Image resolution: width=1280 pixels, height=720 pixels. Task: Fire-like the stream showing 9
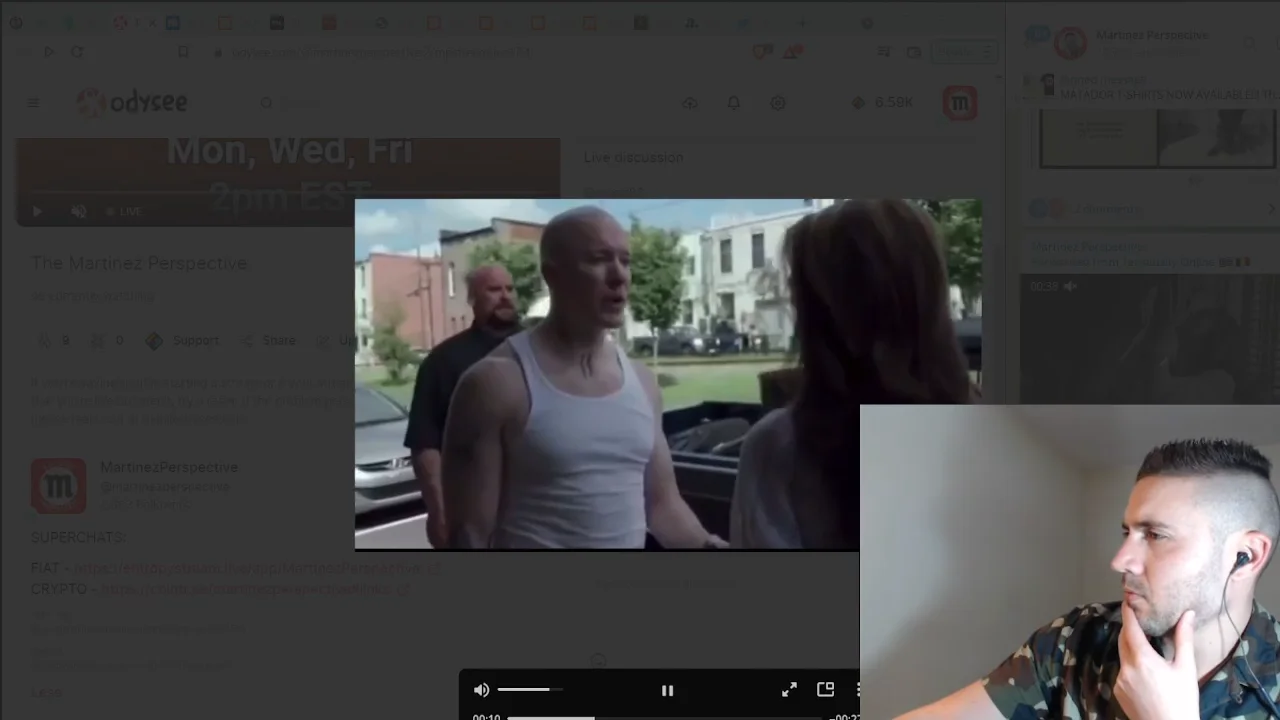point(54,341)
